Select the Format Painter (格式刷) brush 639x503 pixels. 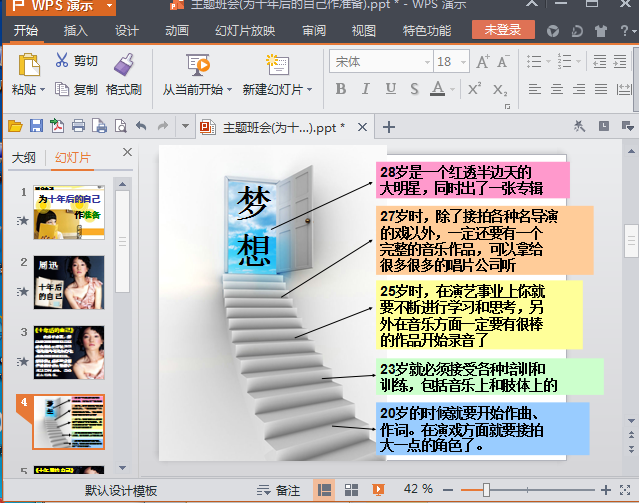124,64
